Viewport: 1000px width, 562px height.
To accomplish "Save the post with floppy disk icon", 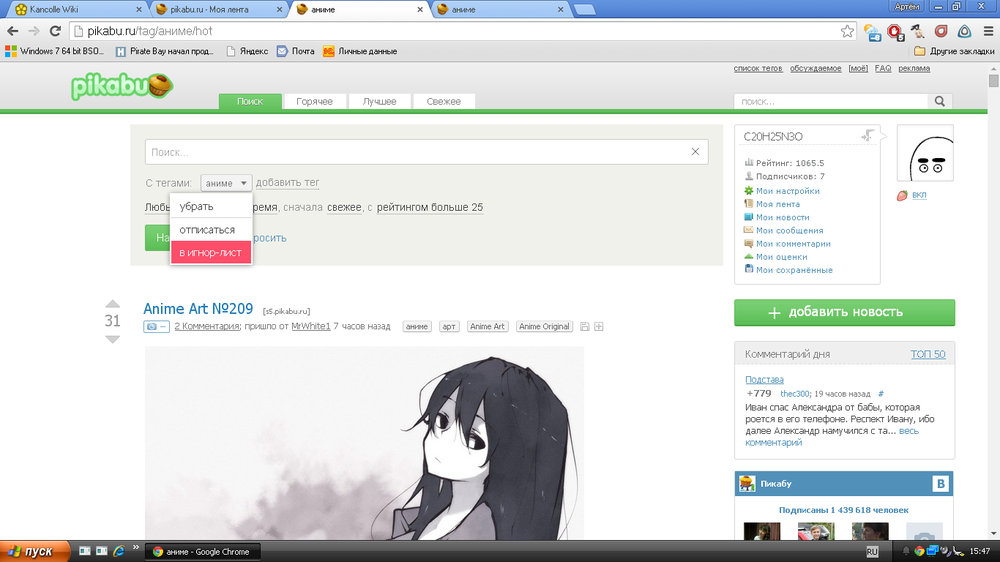I will (x=584, y=327).
